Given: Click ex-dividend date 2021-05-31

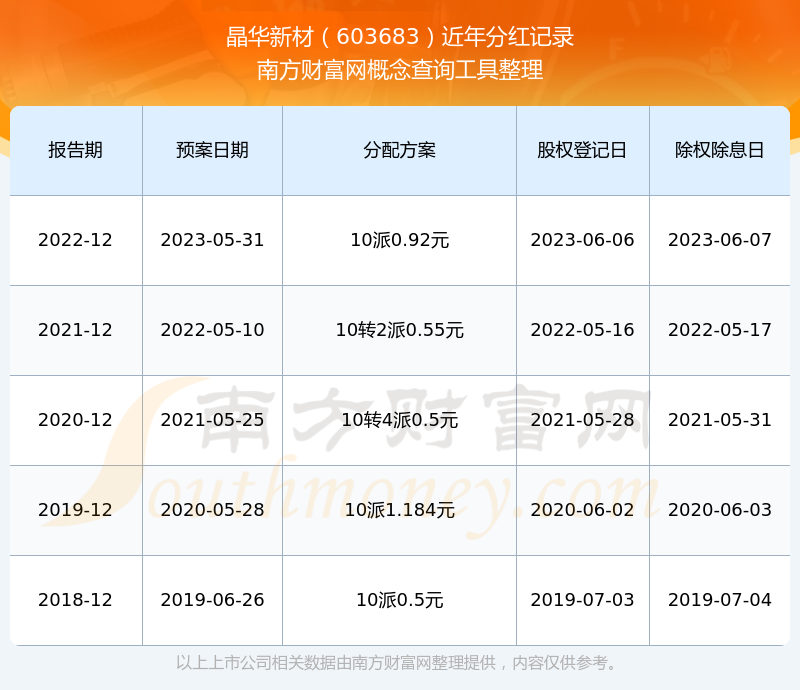Looking at the screenshot, I should coord(719,420).
